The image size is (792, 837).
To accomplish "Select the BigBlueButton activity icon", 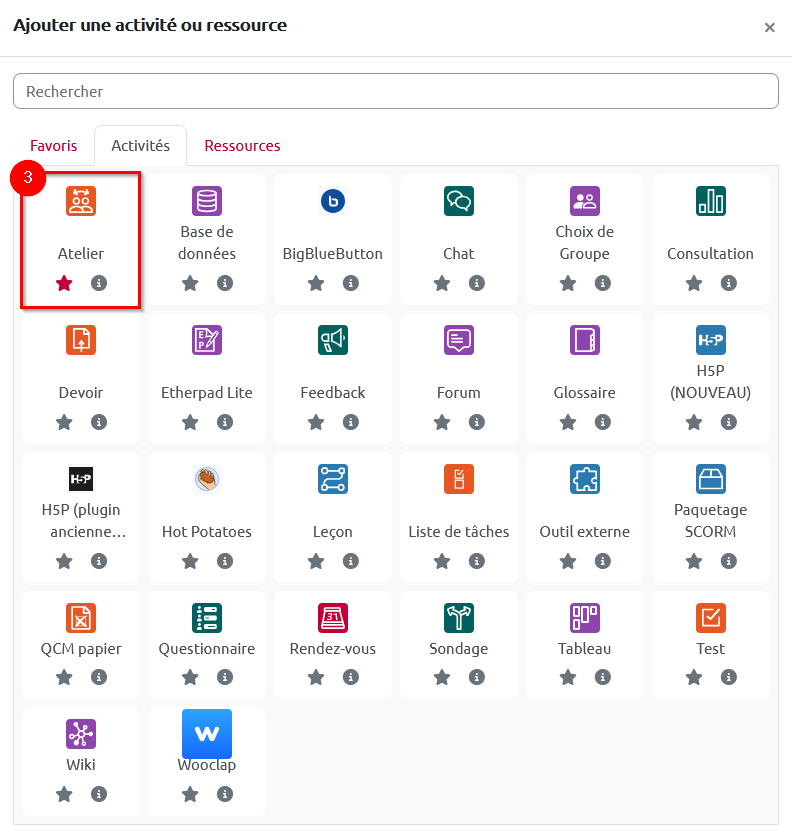I will point(333,201).
